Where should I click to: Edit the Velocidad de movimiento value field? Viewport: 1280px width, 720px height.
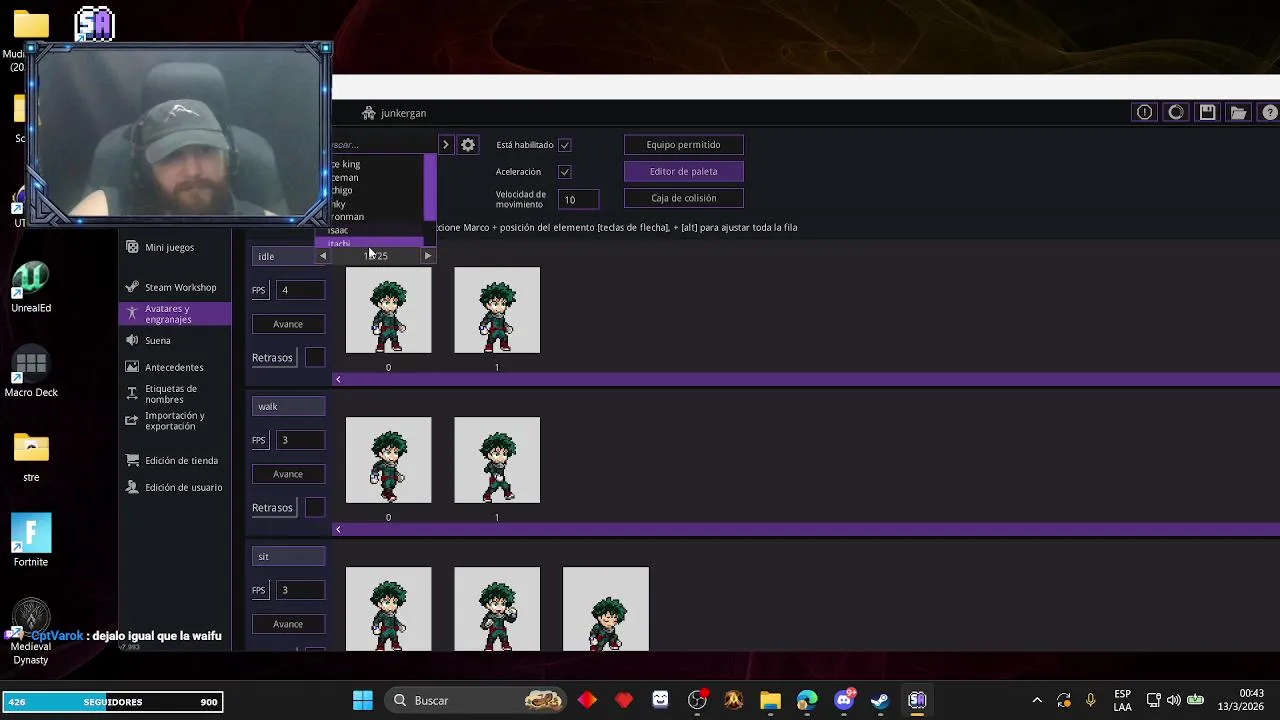tap(579, 199)
